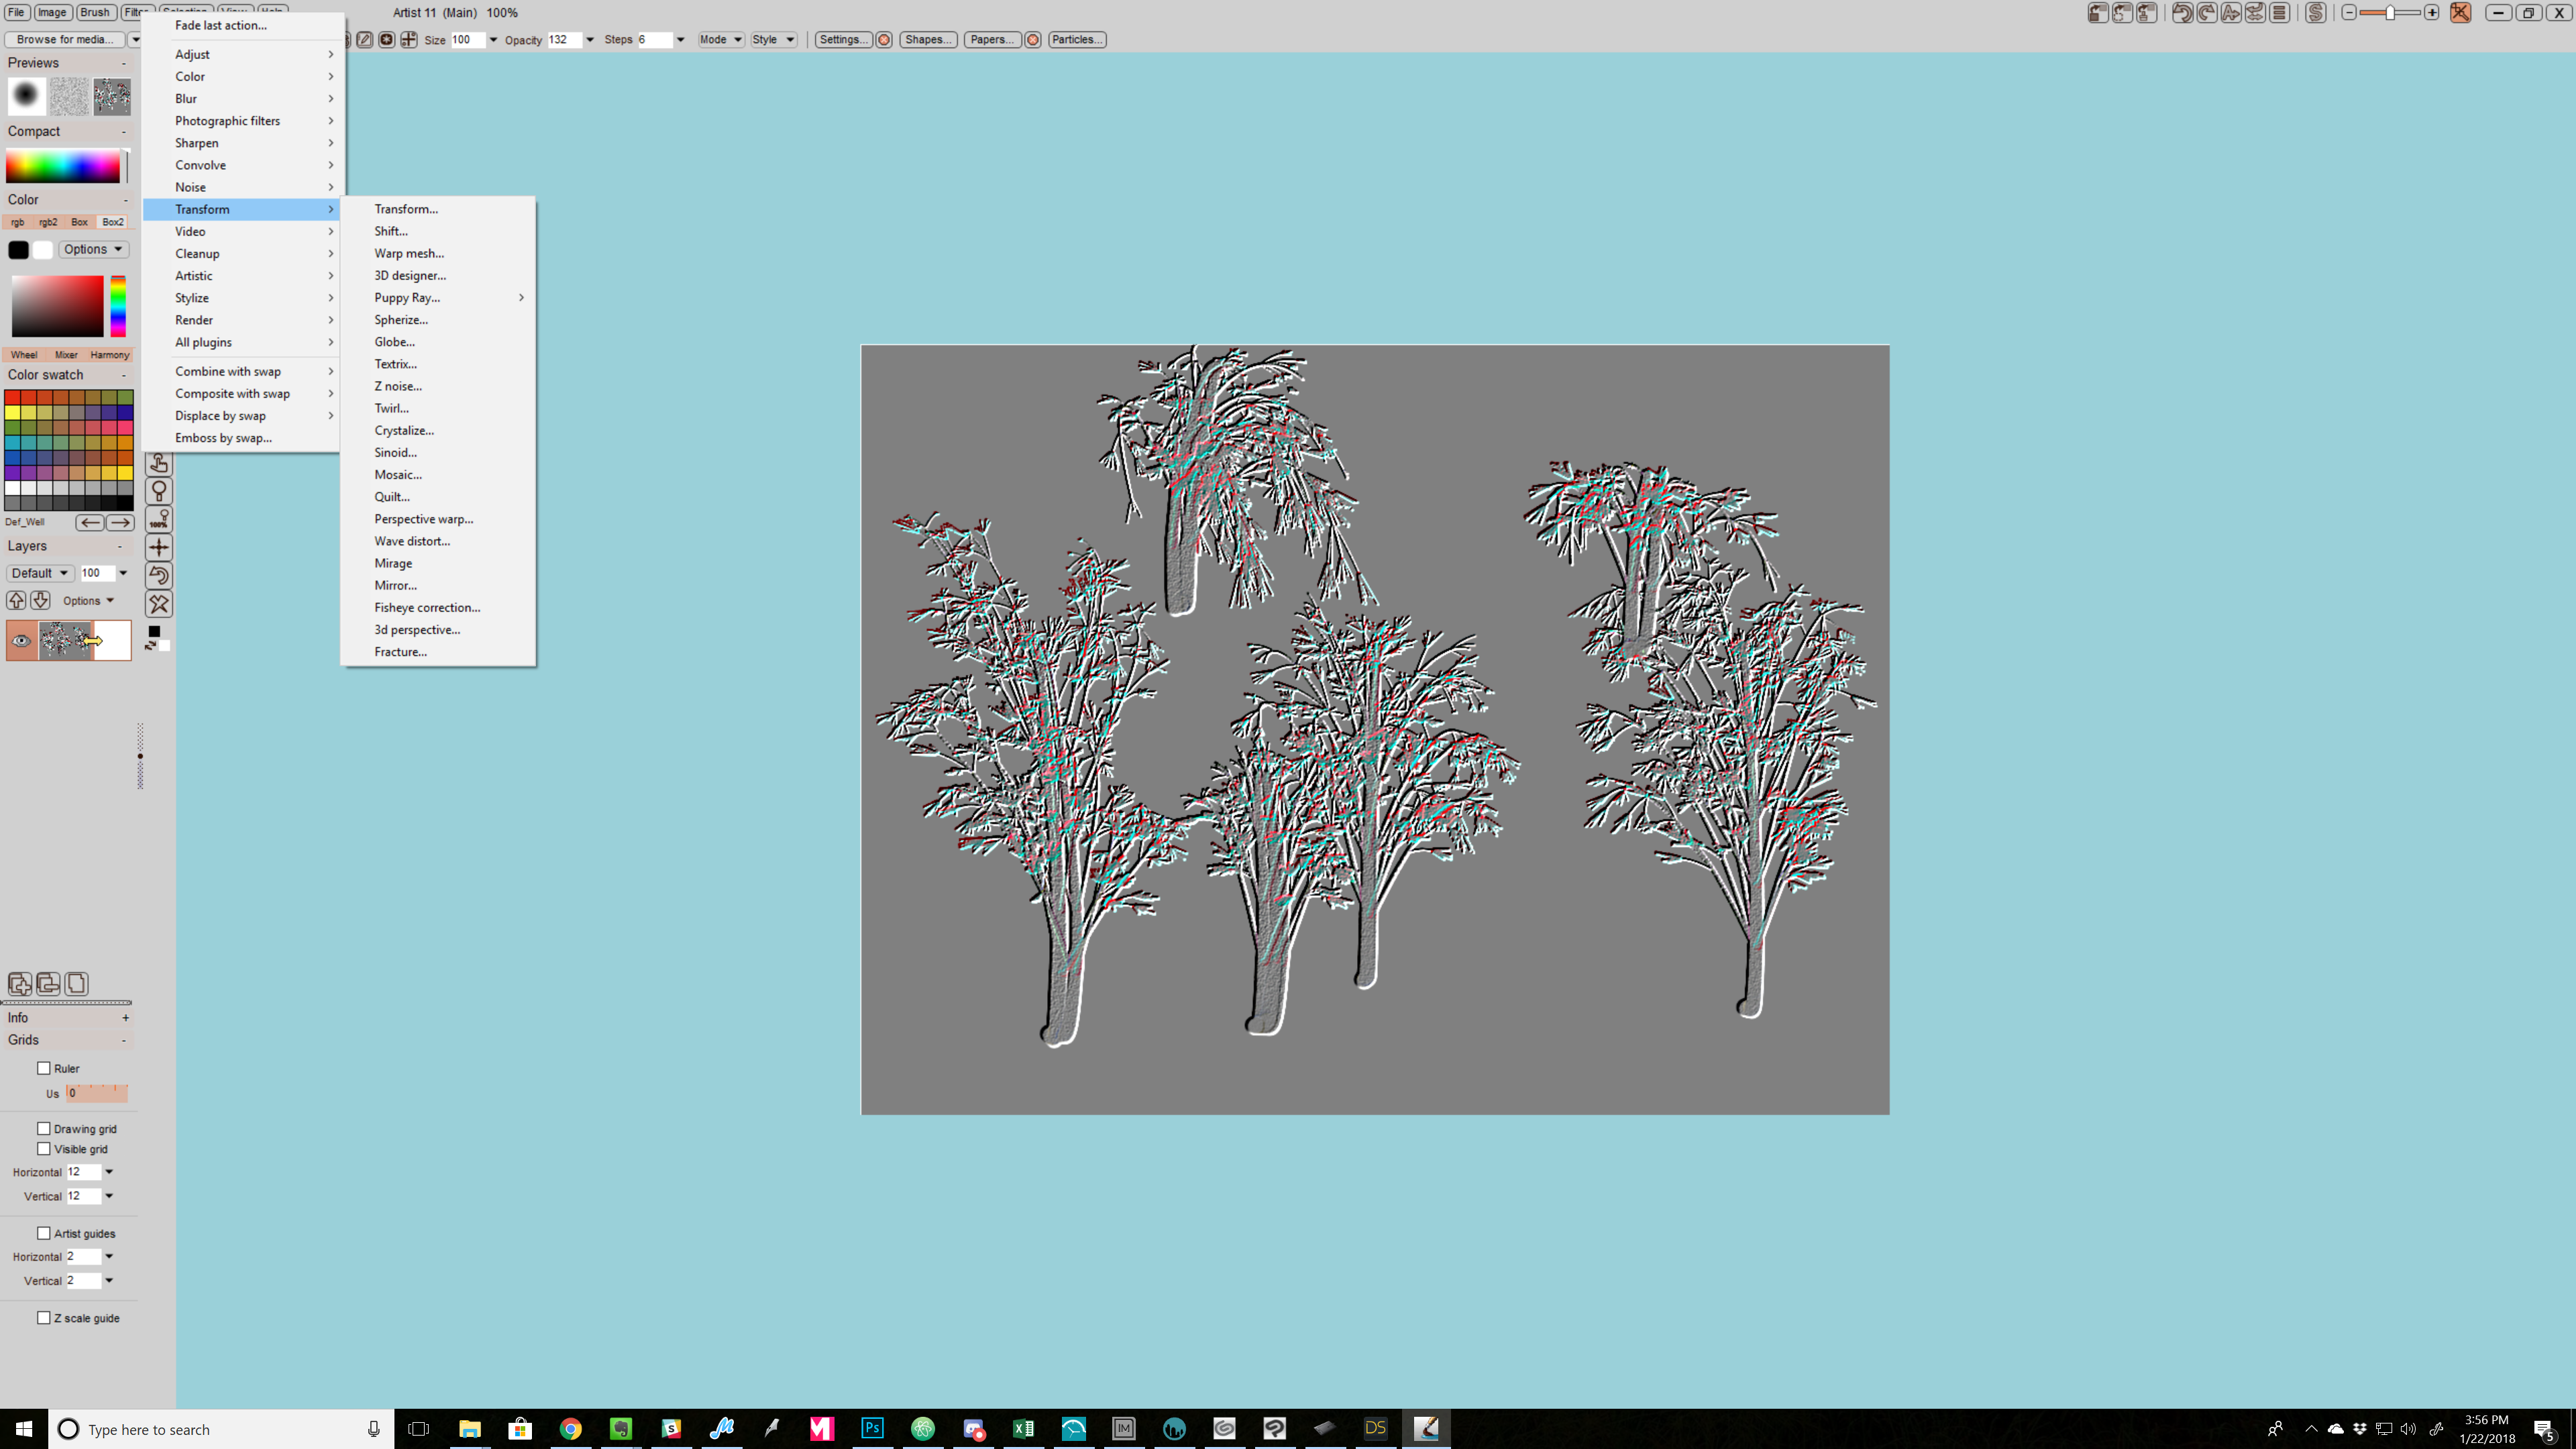Viewport: 2576px width, 1449px height.
Task: Choose Perspective warp from Transform submenu
Action: point(423,519)
